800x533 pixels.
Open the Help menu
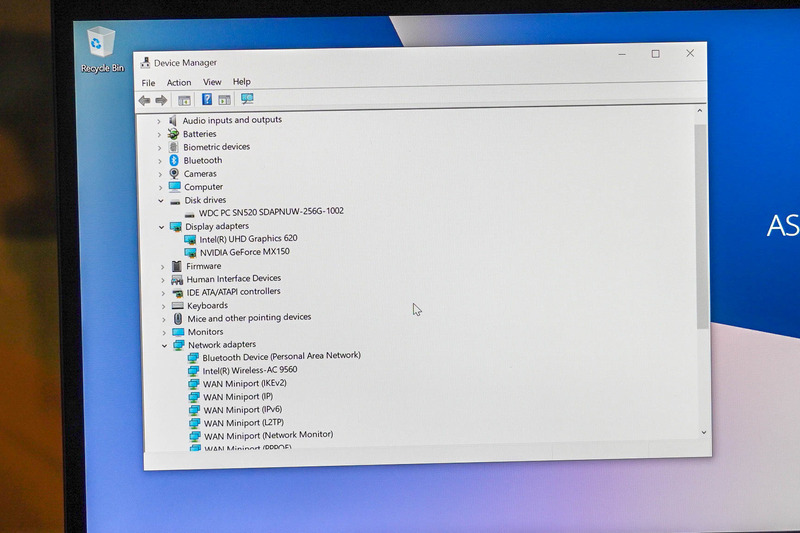(x=242, y=81)
